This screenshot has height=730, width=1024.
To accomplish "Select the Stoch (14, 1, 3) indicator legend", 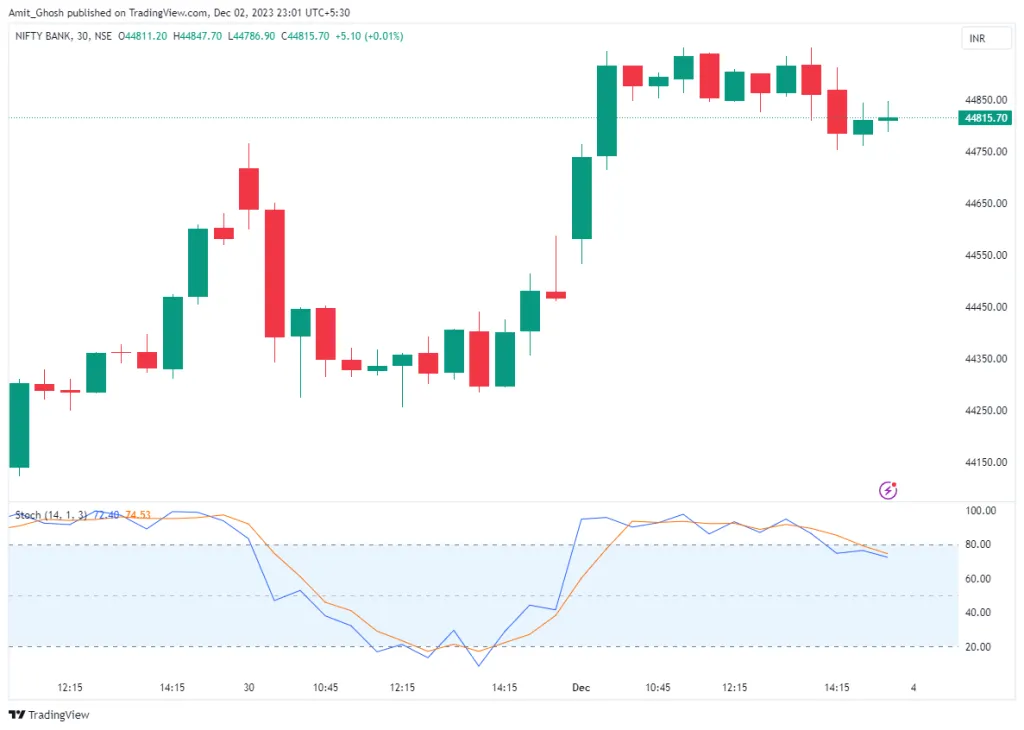I will [51, 515].
